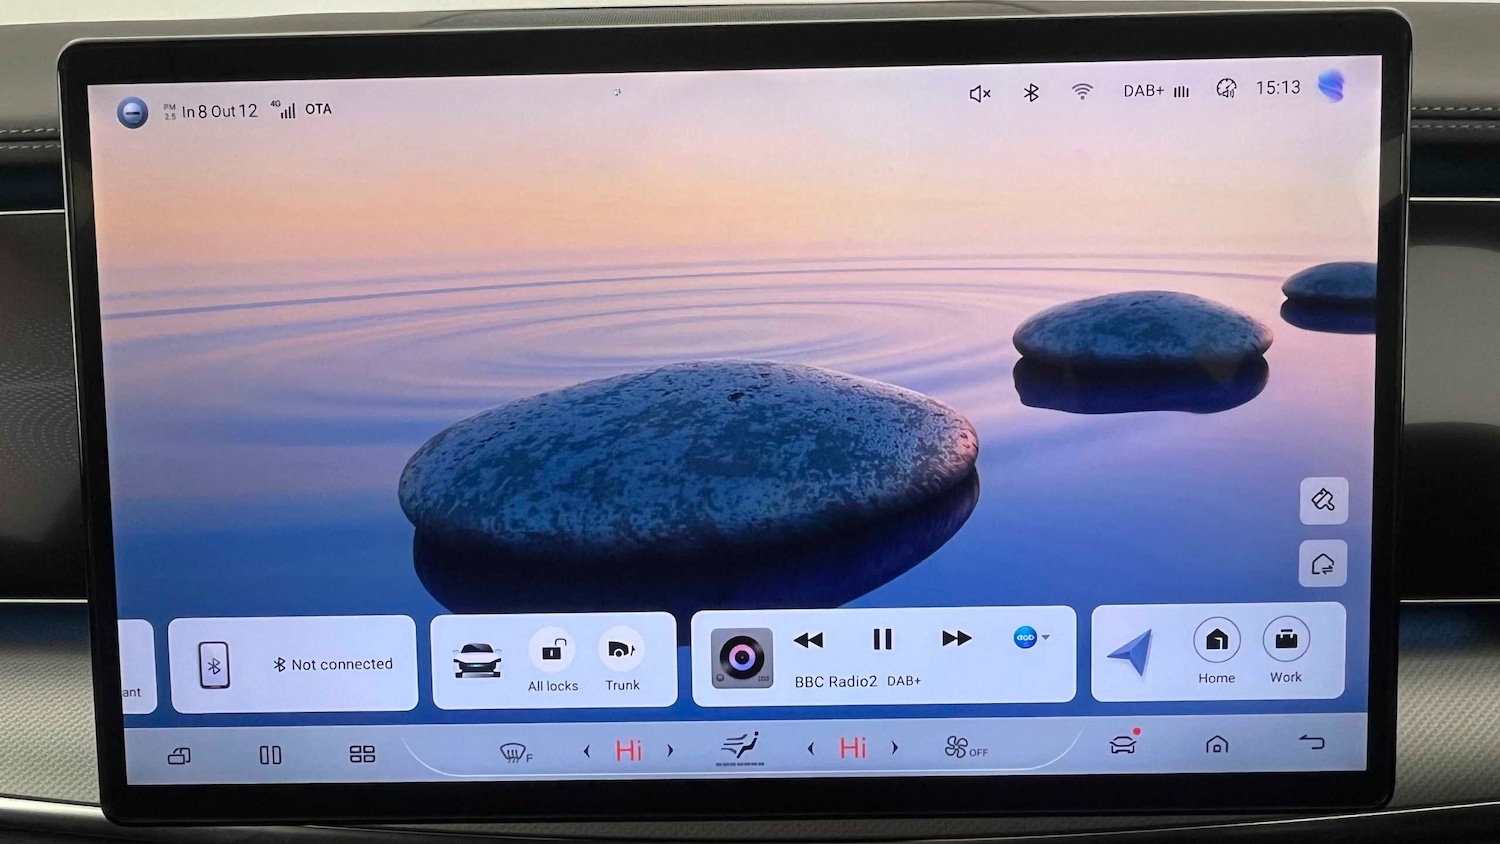Open the Bluetooth Not connected phone card

point(293,664)
